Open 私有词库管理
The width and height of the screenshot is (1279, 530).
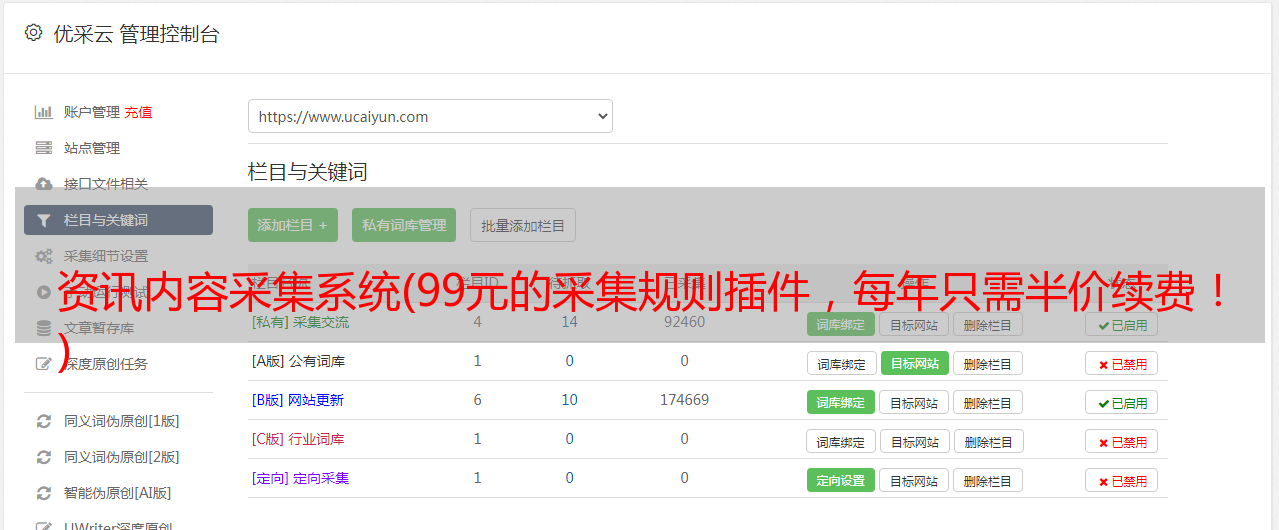click(x=404, y=225)
